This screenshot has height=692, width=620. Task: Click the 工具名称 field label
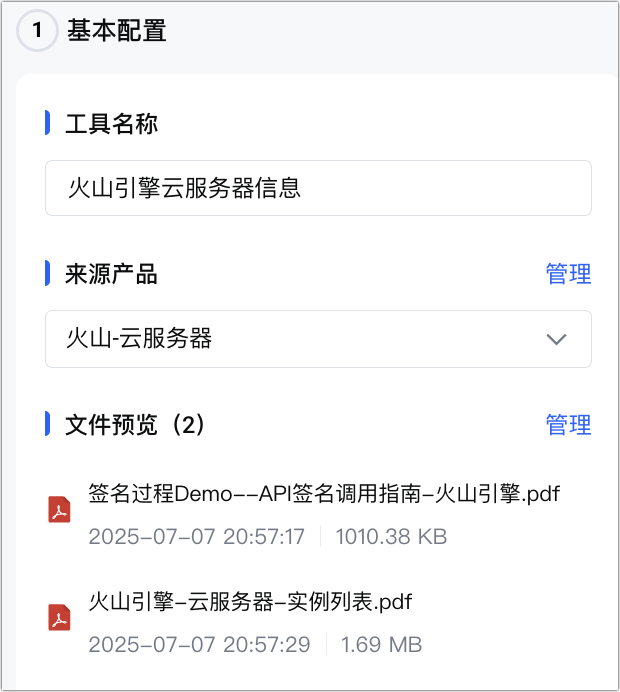(111, 124)
